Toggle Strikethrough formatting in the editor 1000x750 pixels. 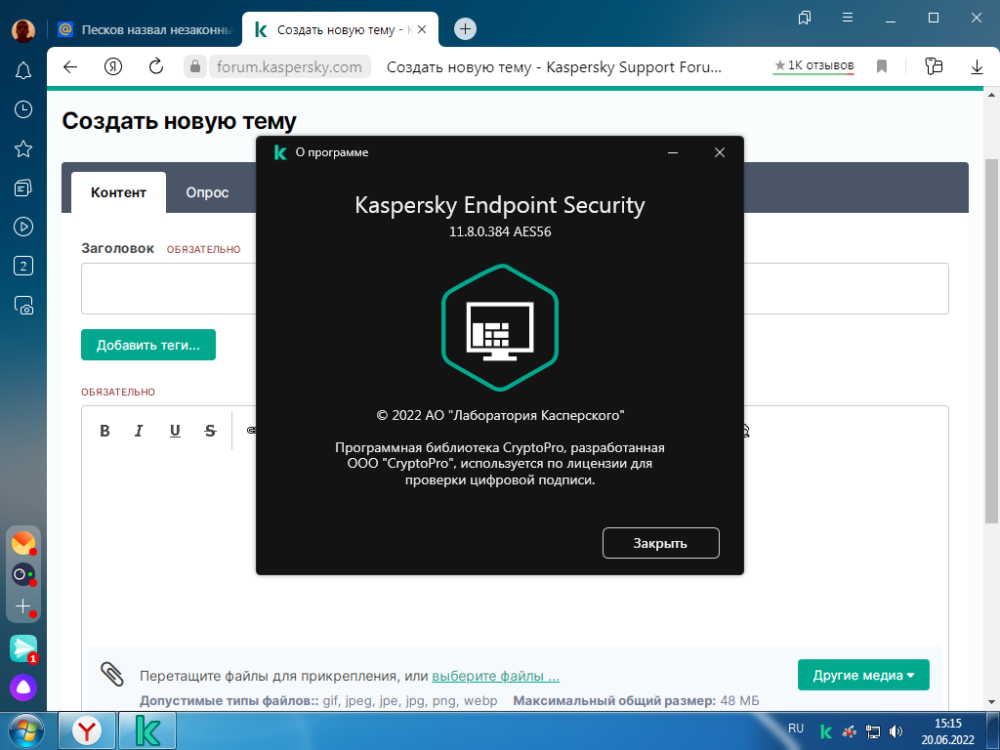210,431
